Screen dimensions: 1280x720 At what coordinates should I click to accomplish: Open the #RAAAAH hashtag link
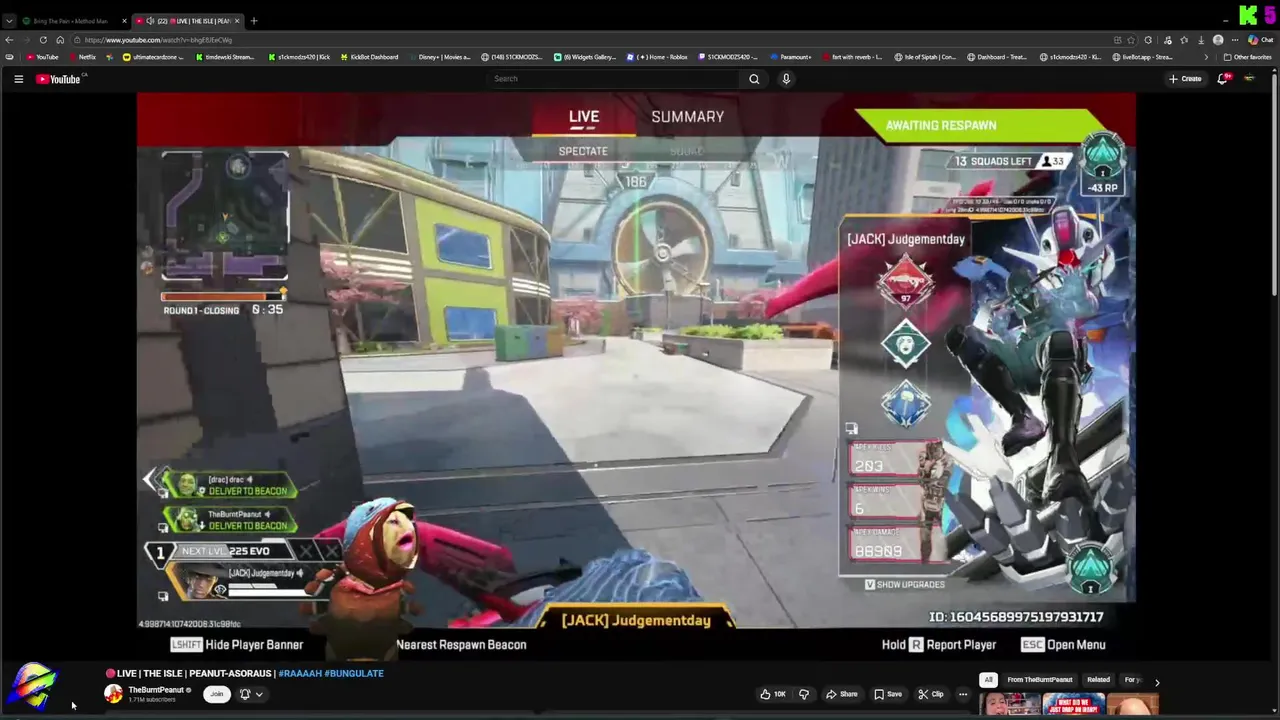click(300, 673)
